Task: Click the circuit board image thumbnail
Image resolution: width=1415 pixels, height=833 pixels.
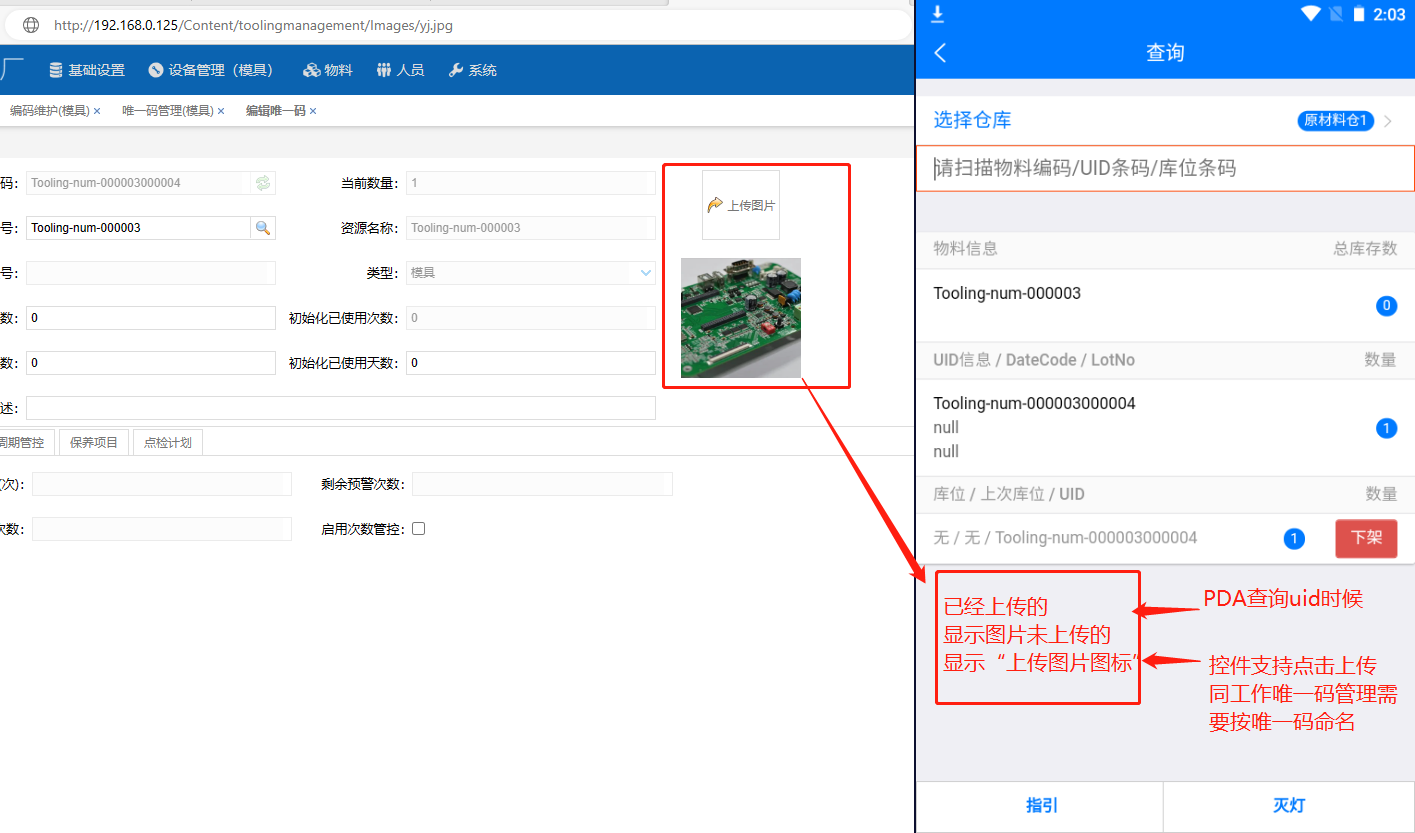Action: point(741,318)
